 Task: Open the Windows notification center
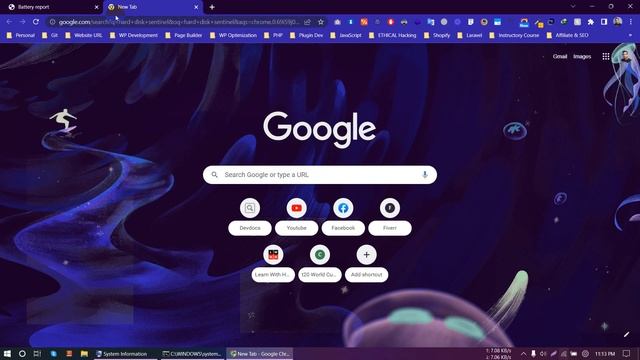tap(627, 353)
